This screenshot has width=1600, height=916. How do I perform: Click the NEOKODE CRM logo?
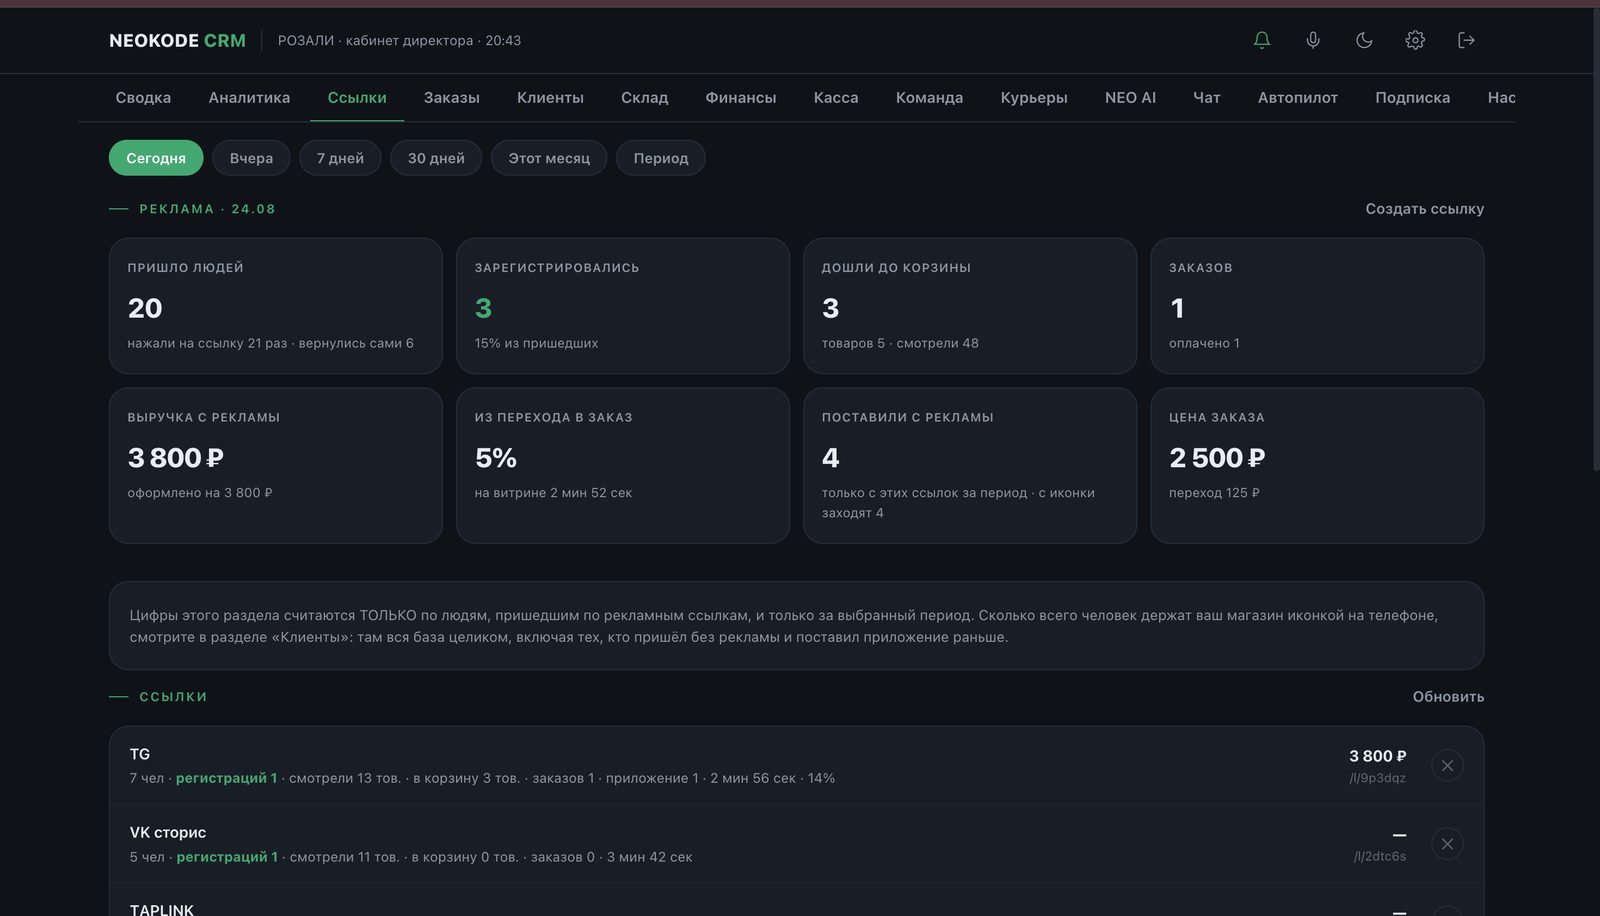[177, 41]
